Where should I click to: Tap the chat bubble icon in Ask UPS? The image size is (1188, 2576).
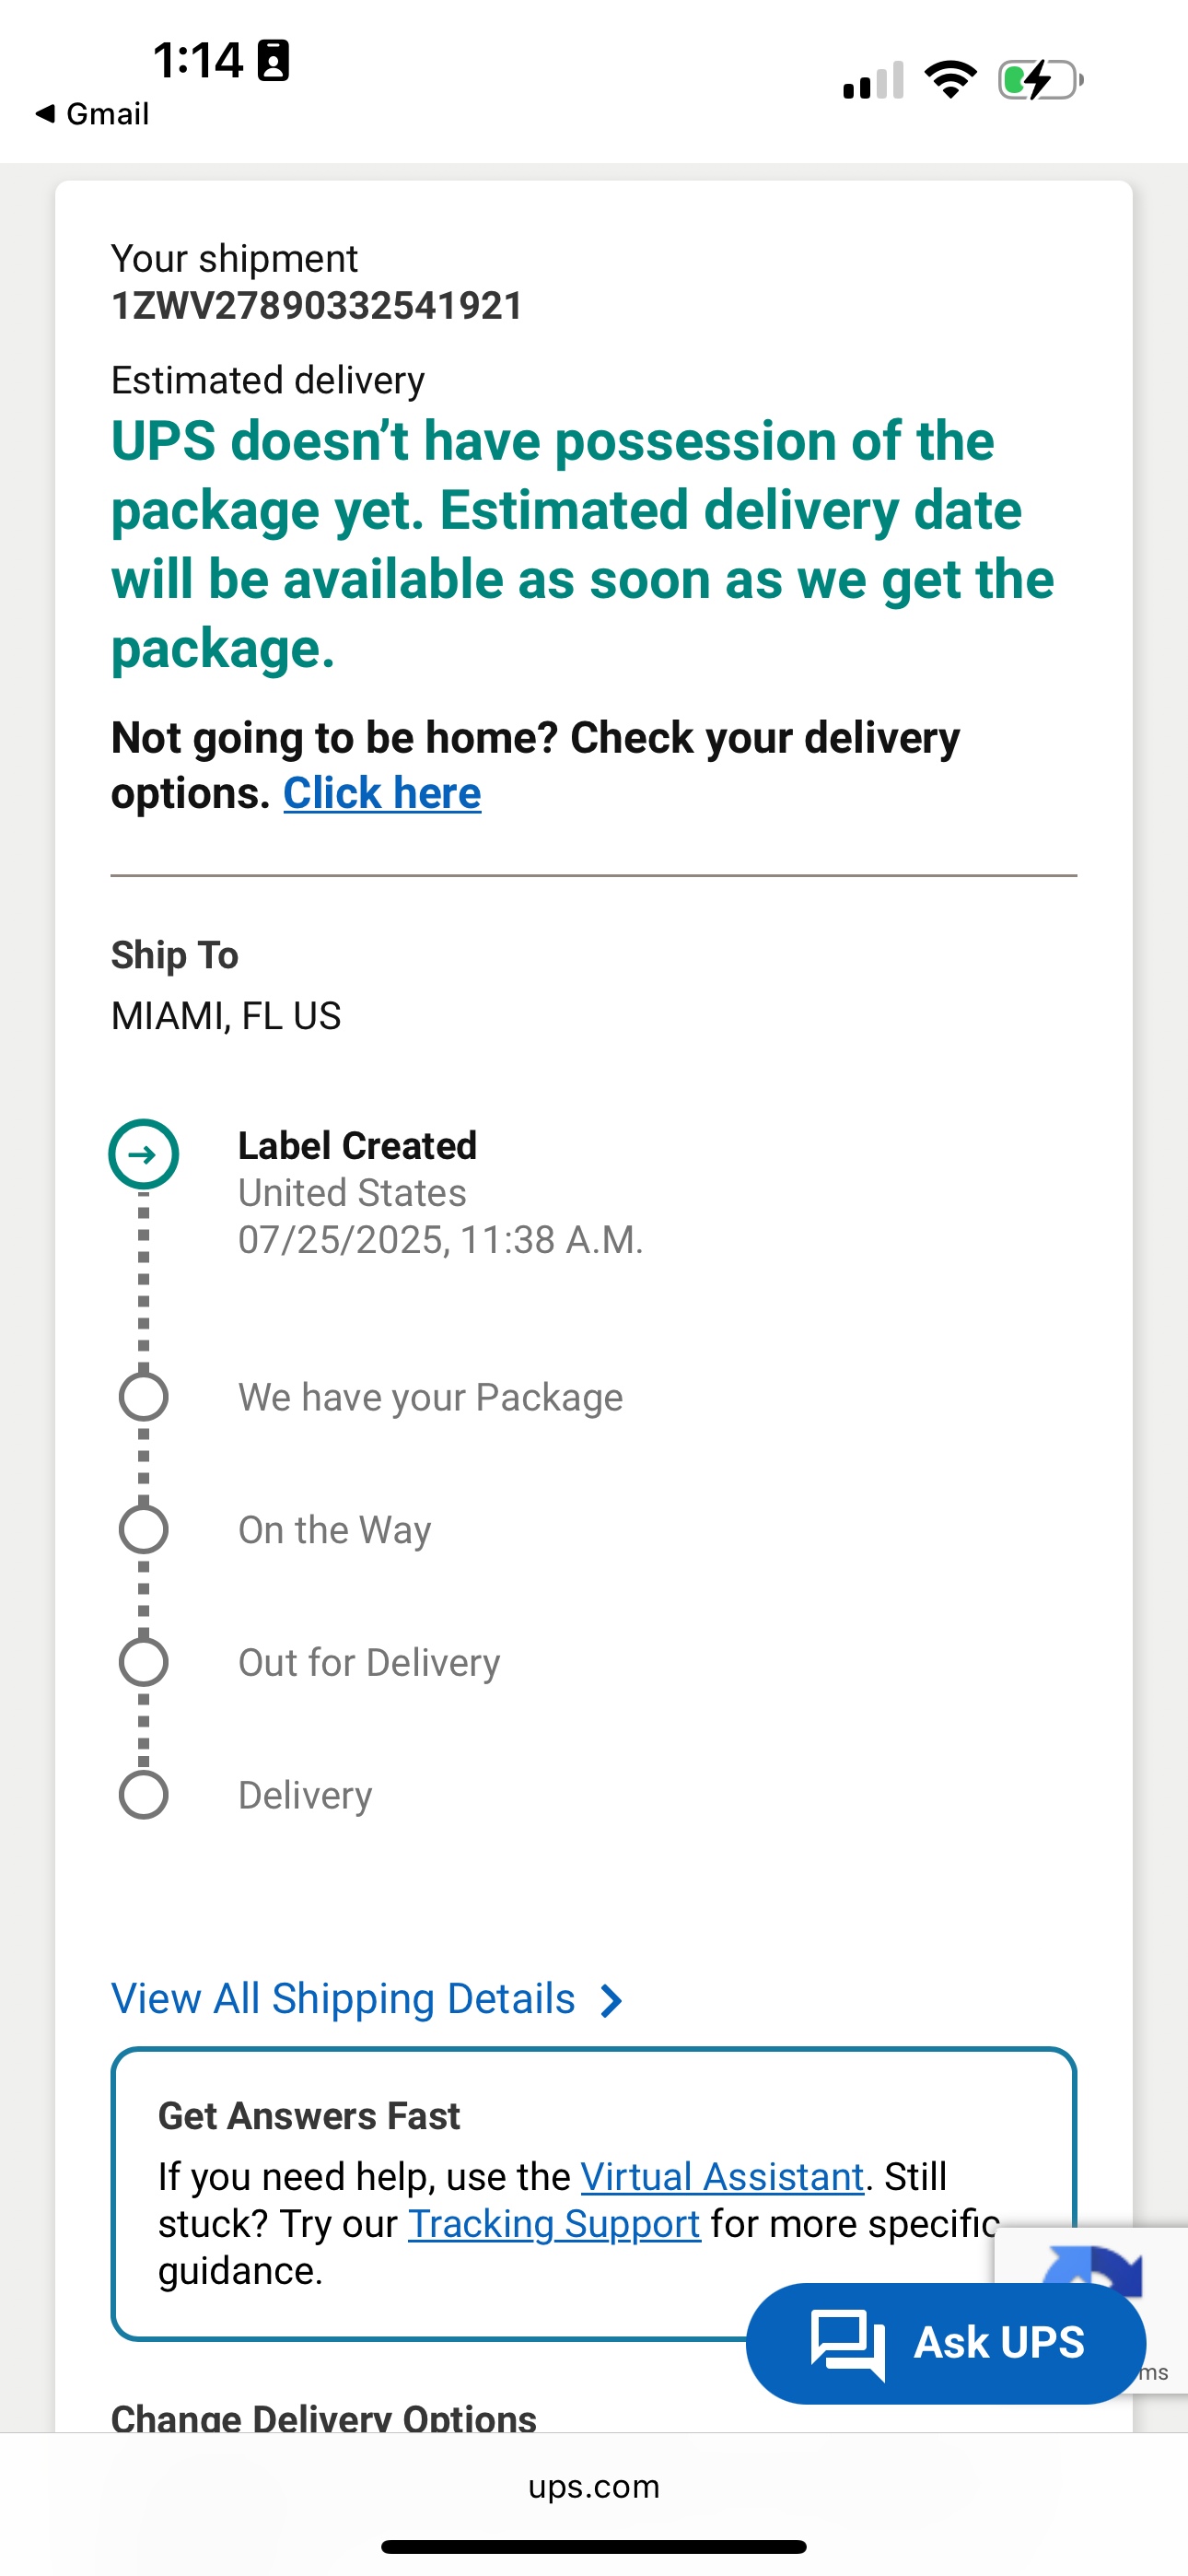(x=847, y=2345)
